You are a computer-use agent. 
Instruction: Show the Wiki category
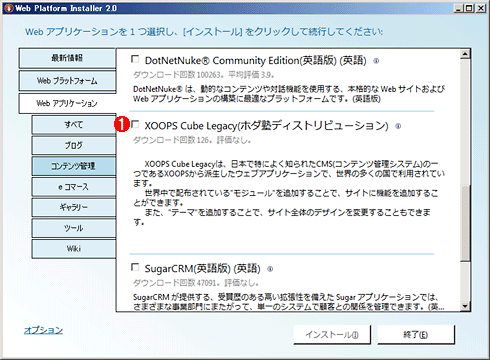tap(74, 249)
